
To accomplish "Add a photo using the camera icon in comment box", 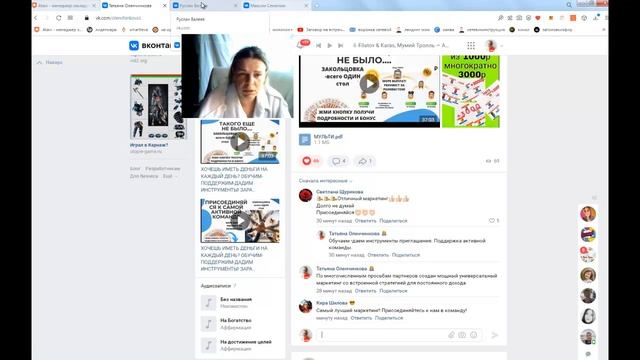I will (x=462, y=335).
